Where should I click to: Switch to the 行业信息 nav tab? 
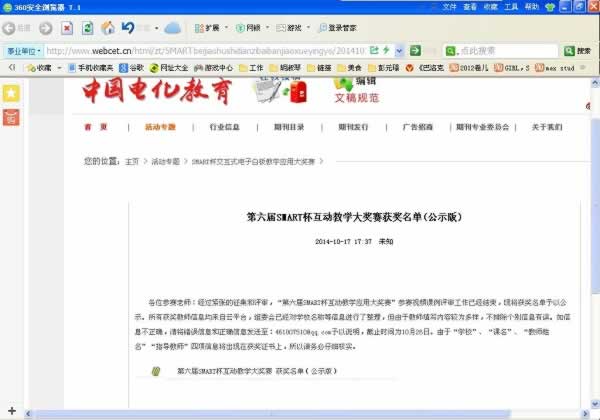(225, 127)
